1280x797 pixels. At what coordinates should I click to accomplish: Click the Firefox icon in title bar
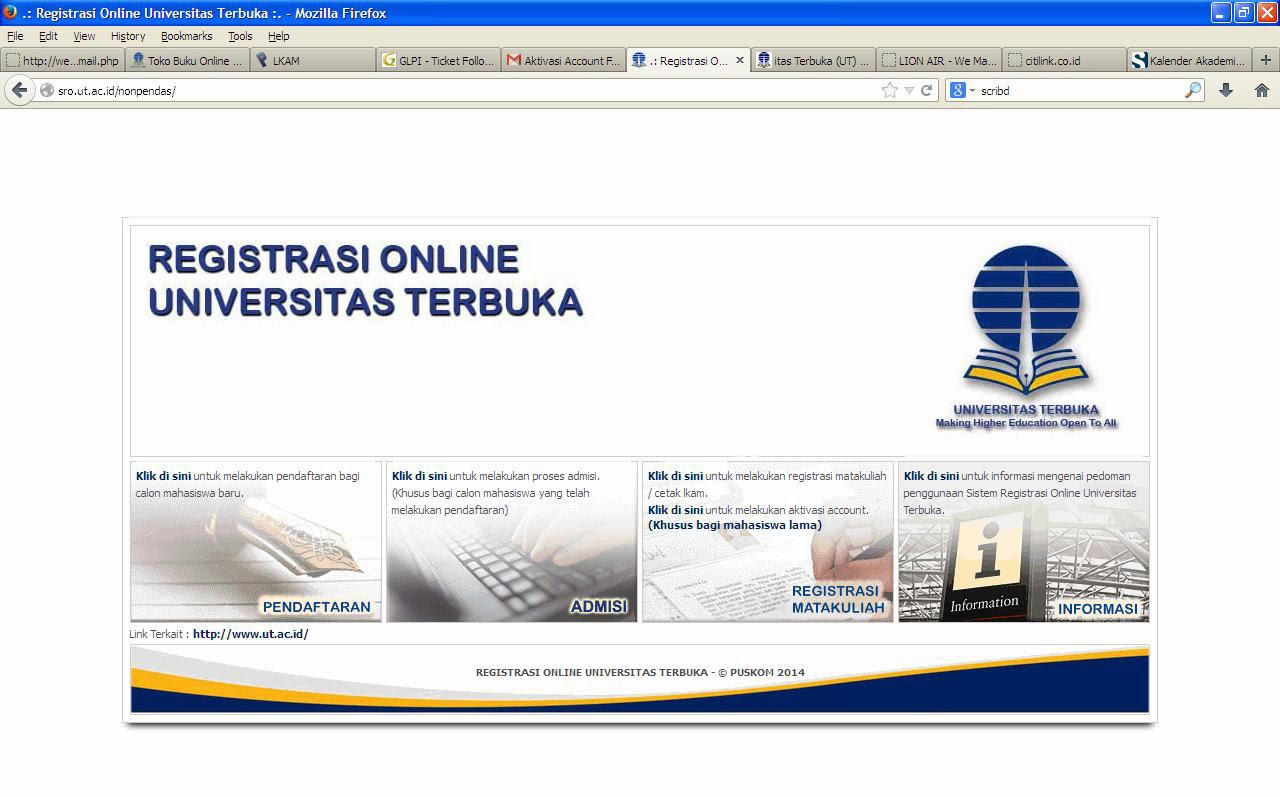pos(10,12)
